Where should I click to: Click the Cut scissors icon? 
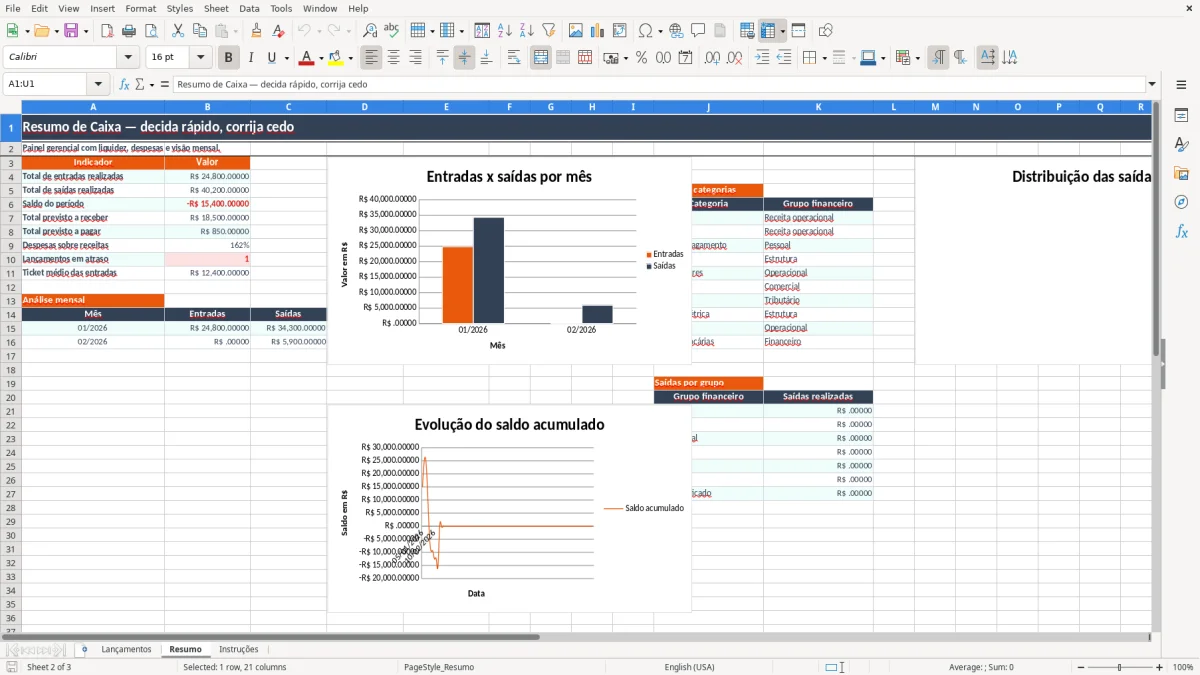tap(178, 31)
